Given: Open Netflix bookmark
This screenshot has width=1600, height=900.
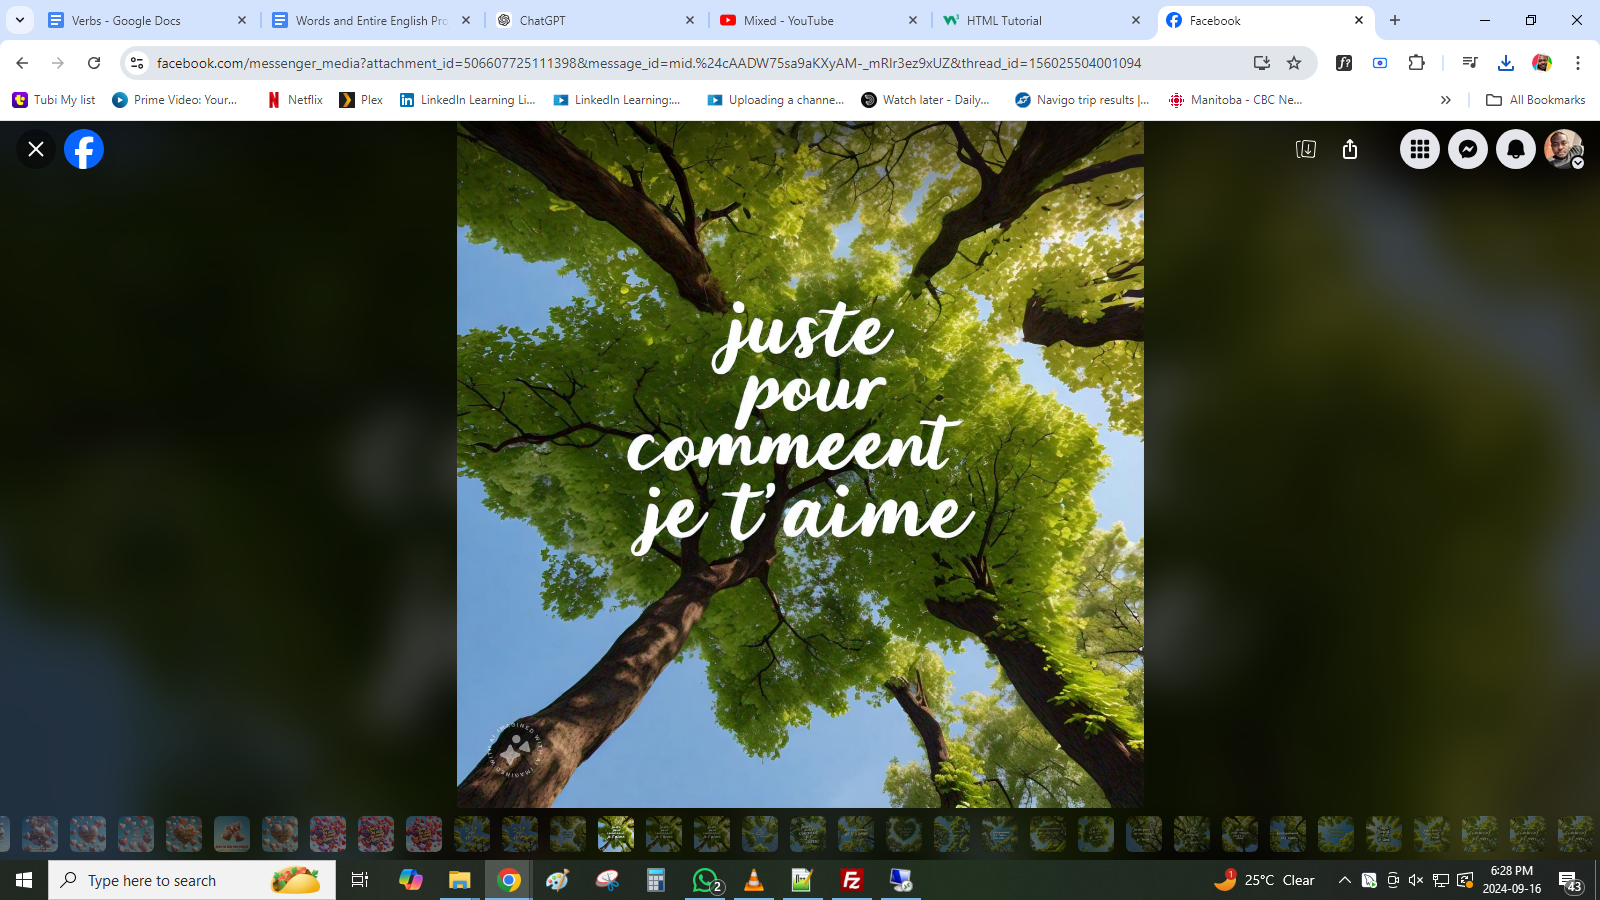Looking at the screenshot, I should 295,100.
